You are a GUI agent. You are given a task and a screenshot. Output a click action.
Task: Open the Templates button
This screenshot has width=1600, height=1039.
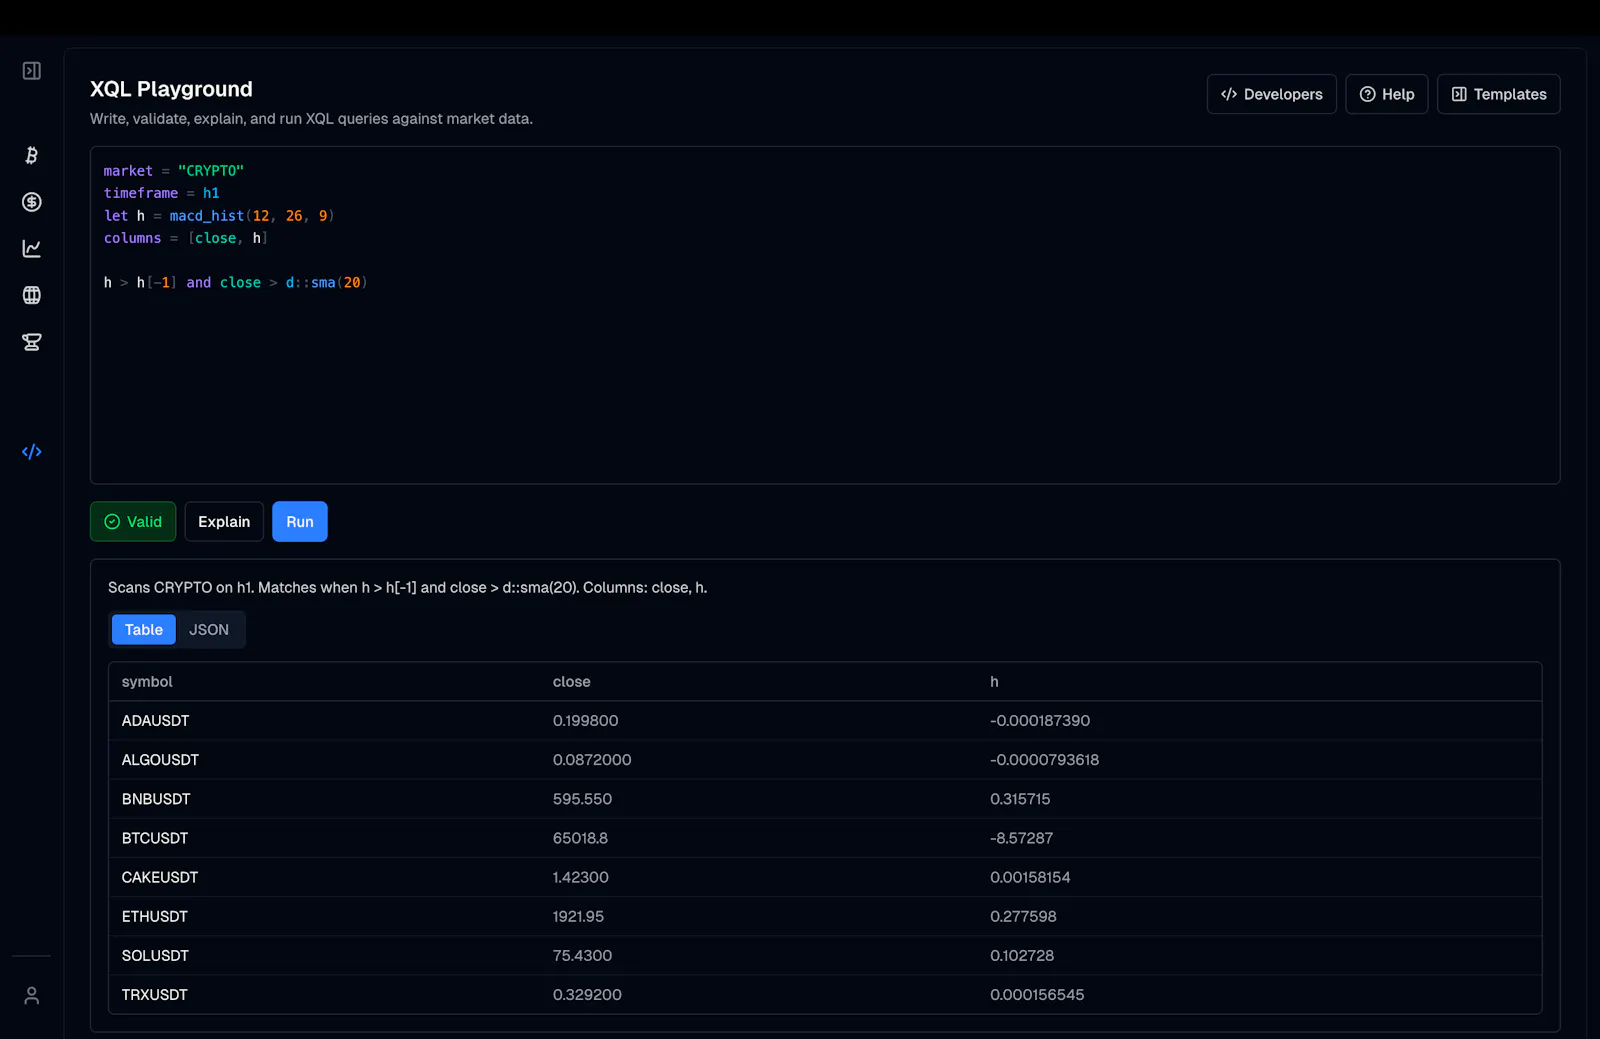tap(1498, 94)
